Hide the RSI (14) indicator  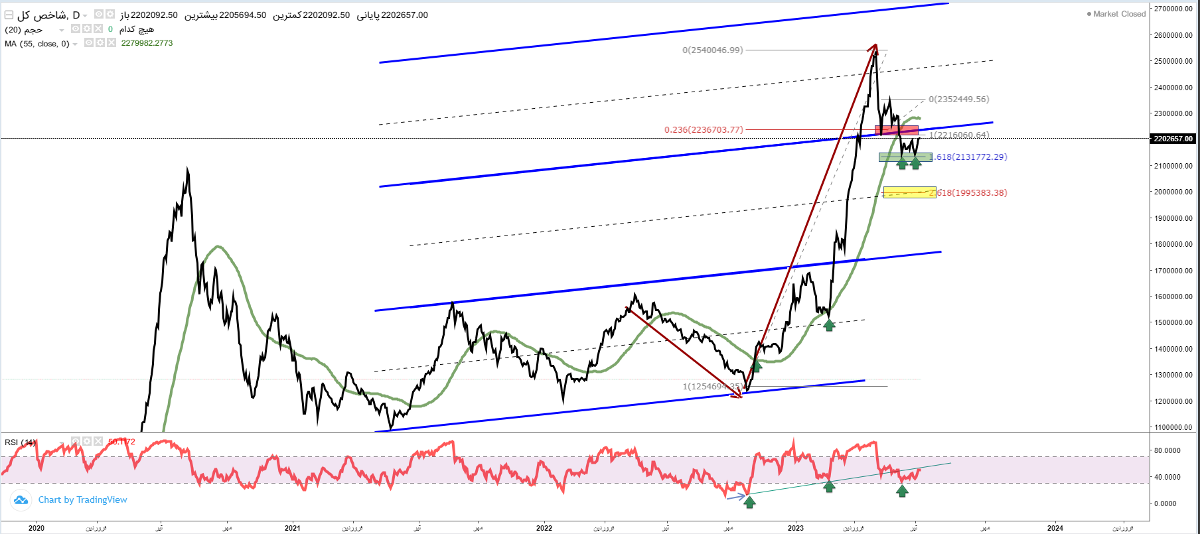coord(75,441)
